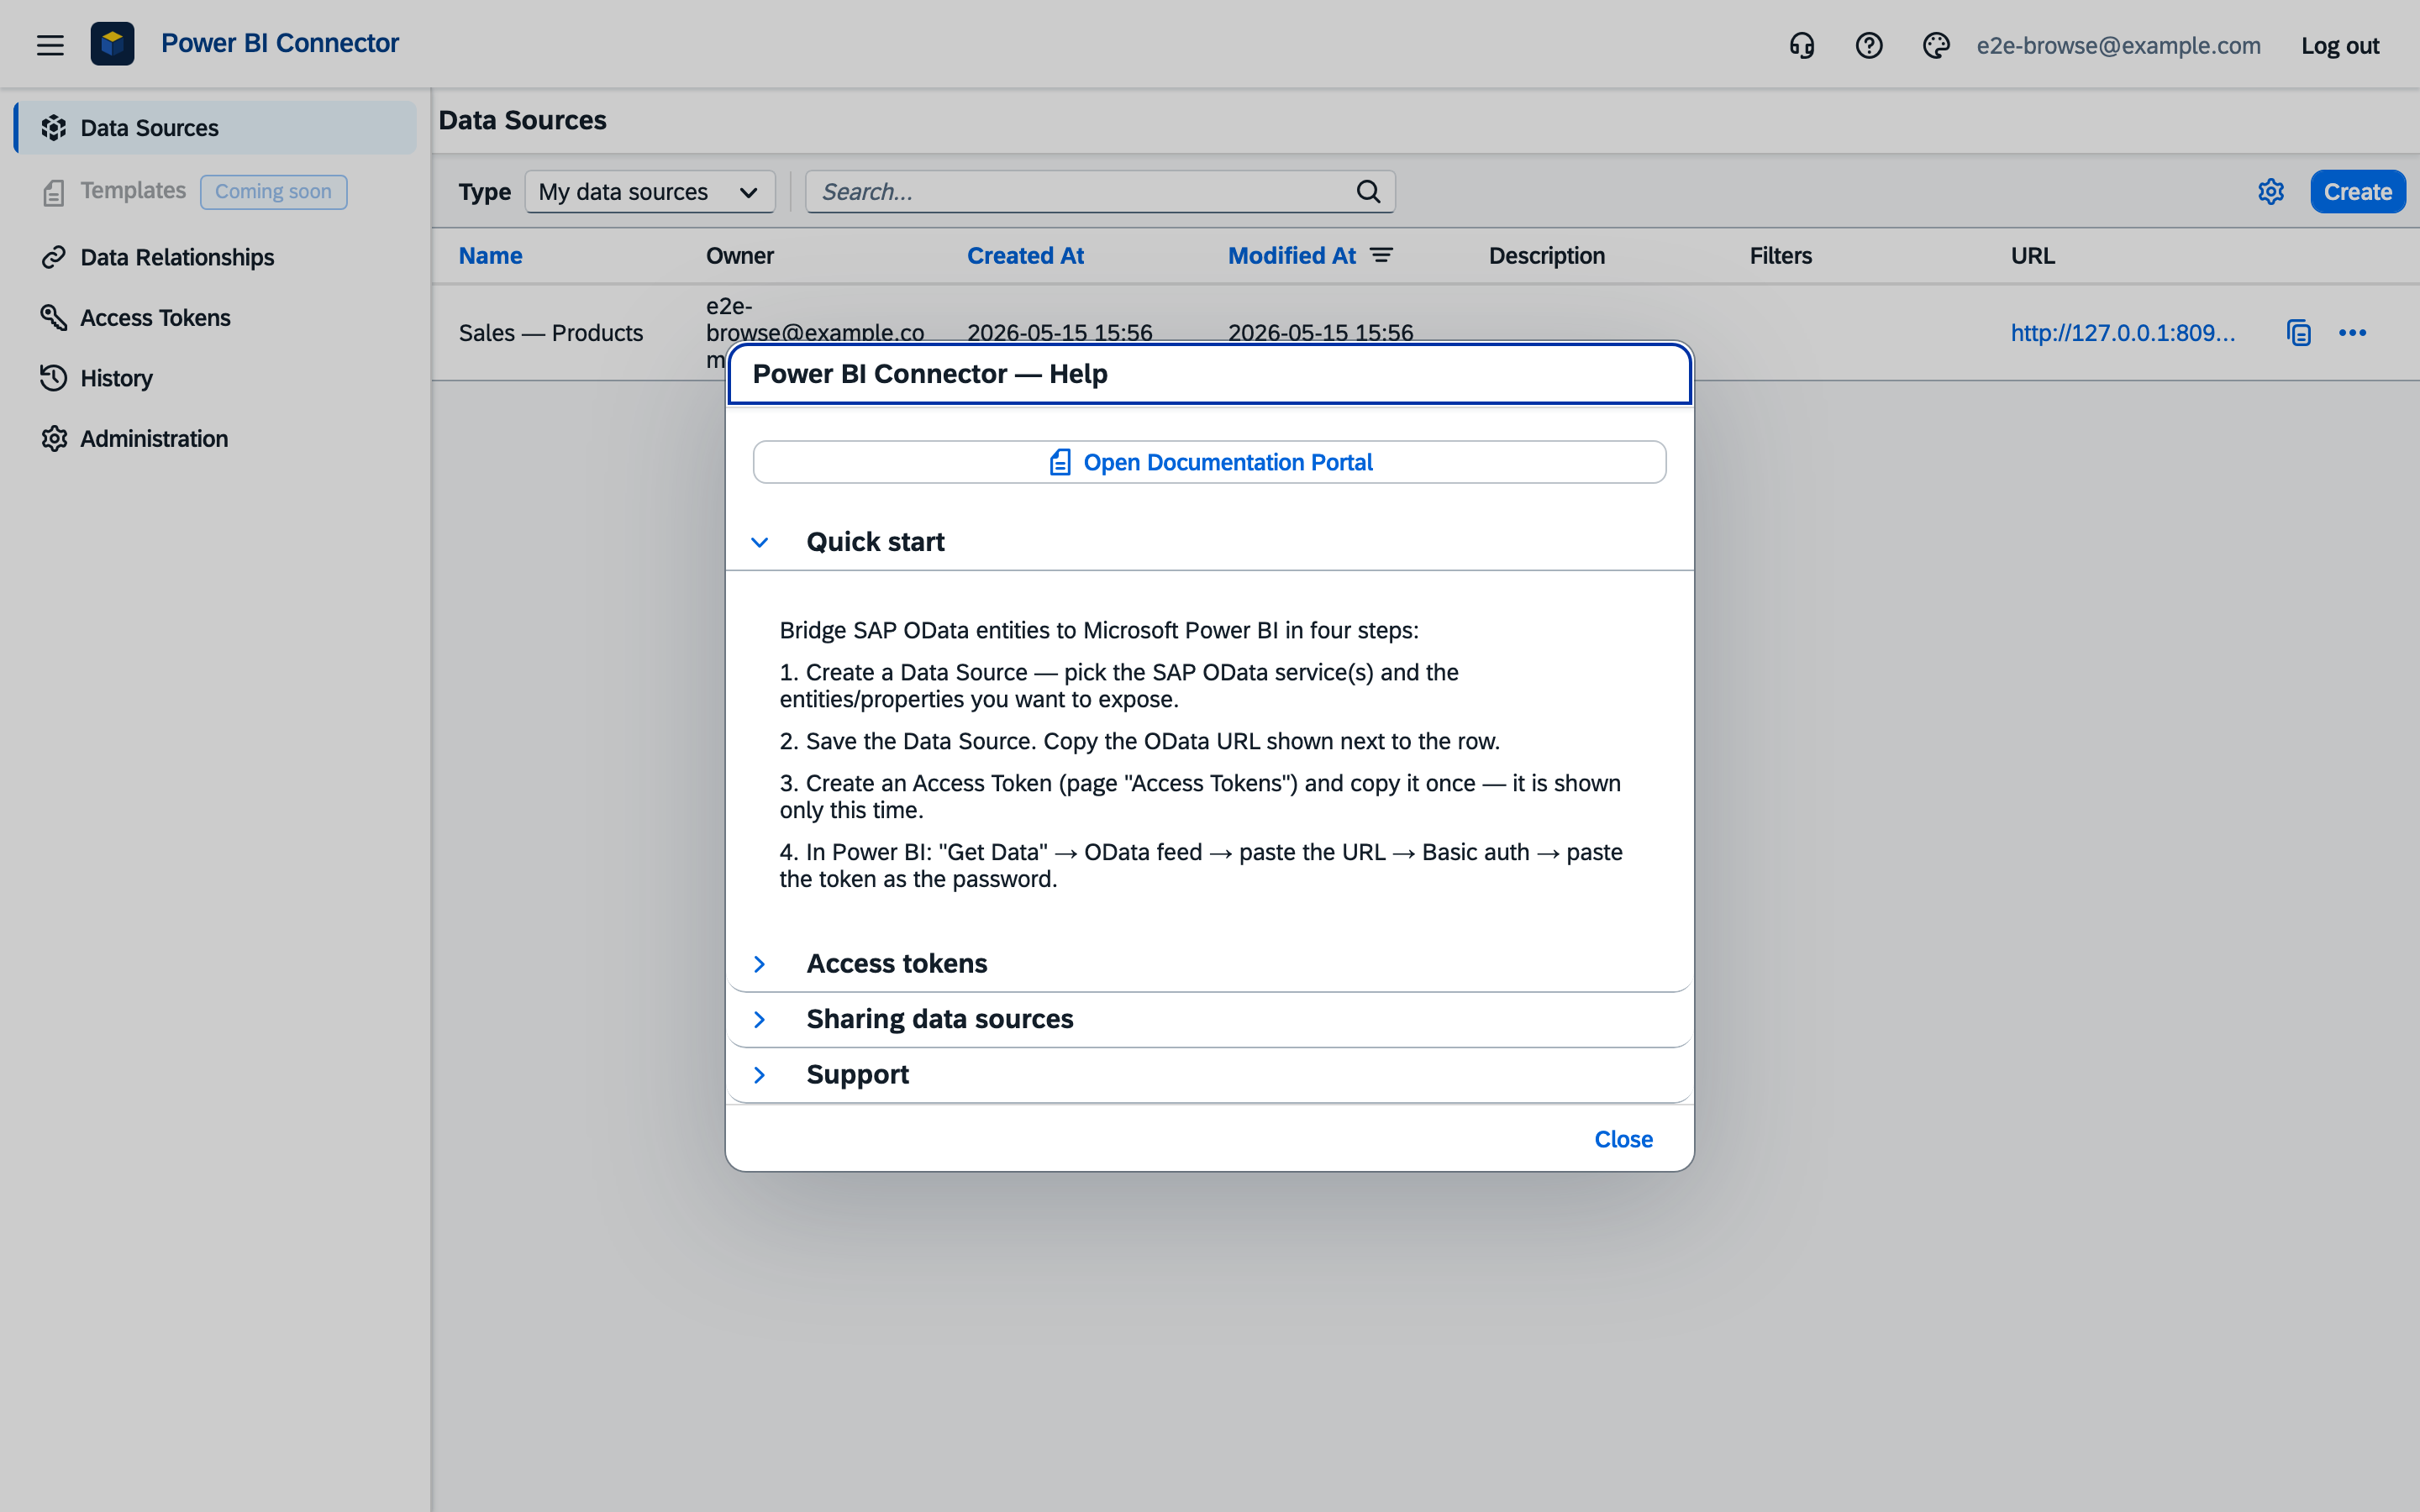Click the Owner column header
2420x1512 pixels.
[x=739, y=256]
